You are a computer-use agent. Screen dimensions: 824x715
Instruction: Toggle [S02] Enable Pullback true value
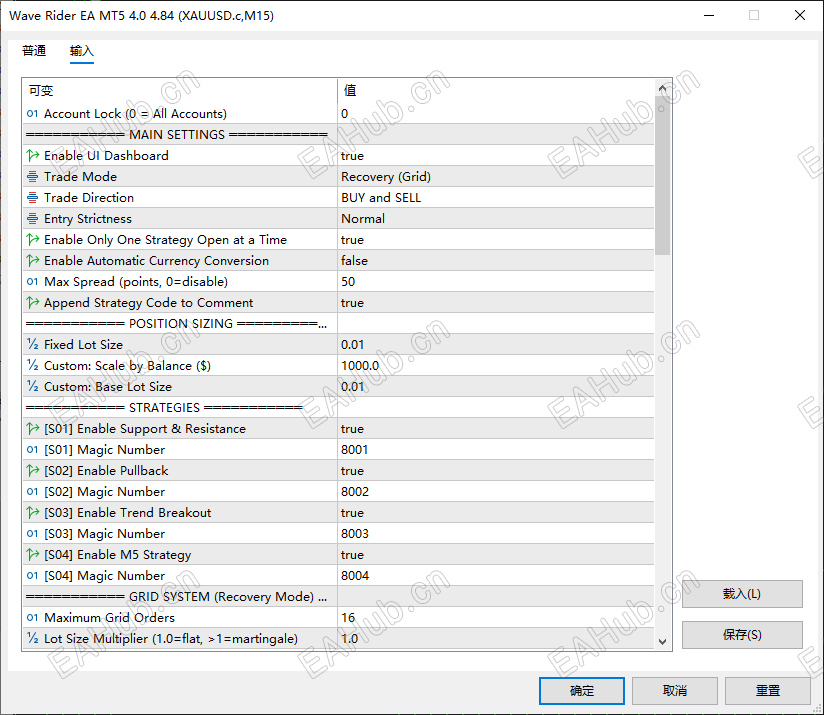tap(496, 471)
